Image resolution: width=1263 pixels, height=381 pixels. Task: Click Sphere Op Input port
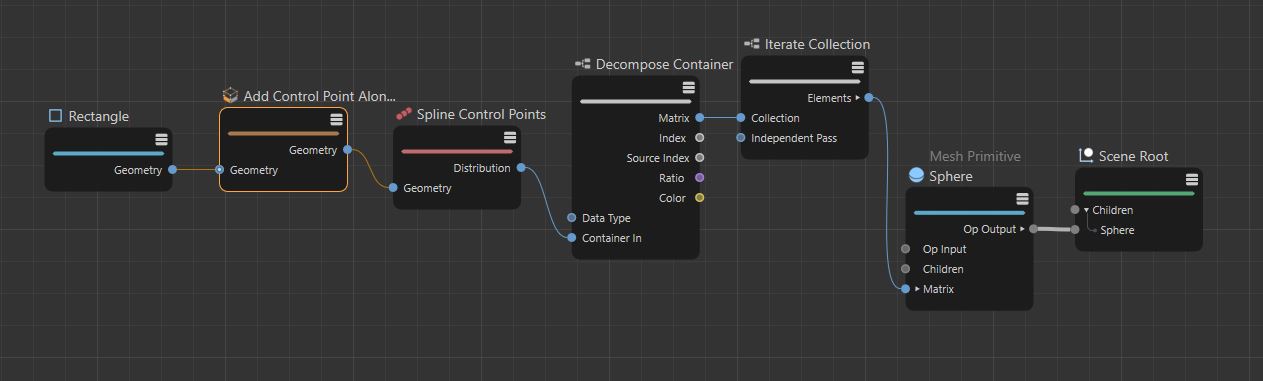point(906,249)
